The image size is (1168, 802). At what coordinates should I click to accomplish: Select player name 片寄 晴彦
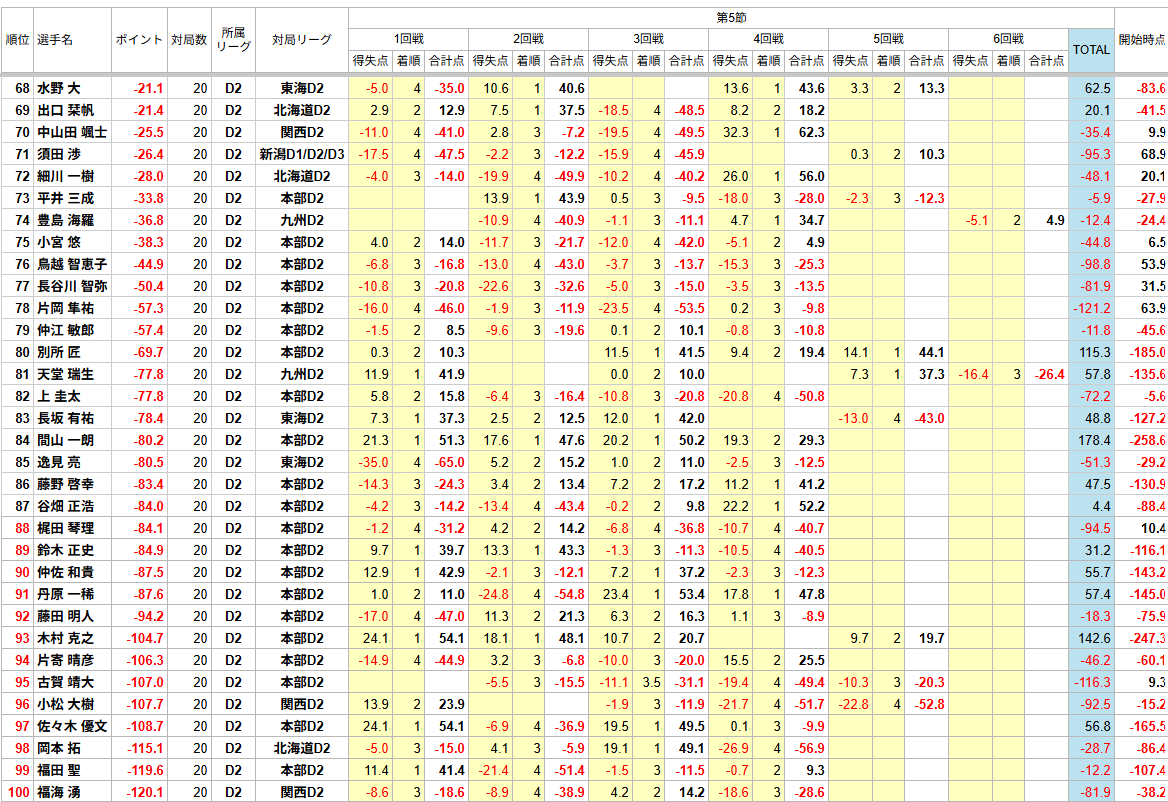(x=66, y=660)
